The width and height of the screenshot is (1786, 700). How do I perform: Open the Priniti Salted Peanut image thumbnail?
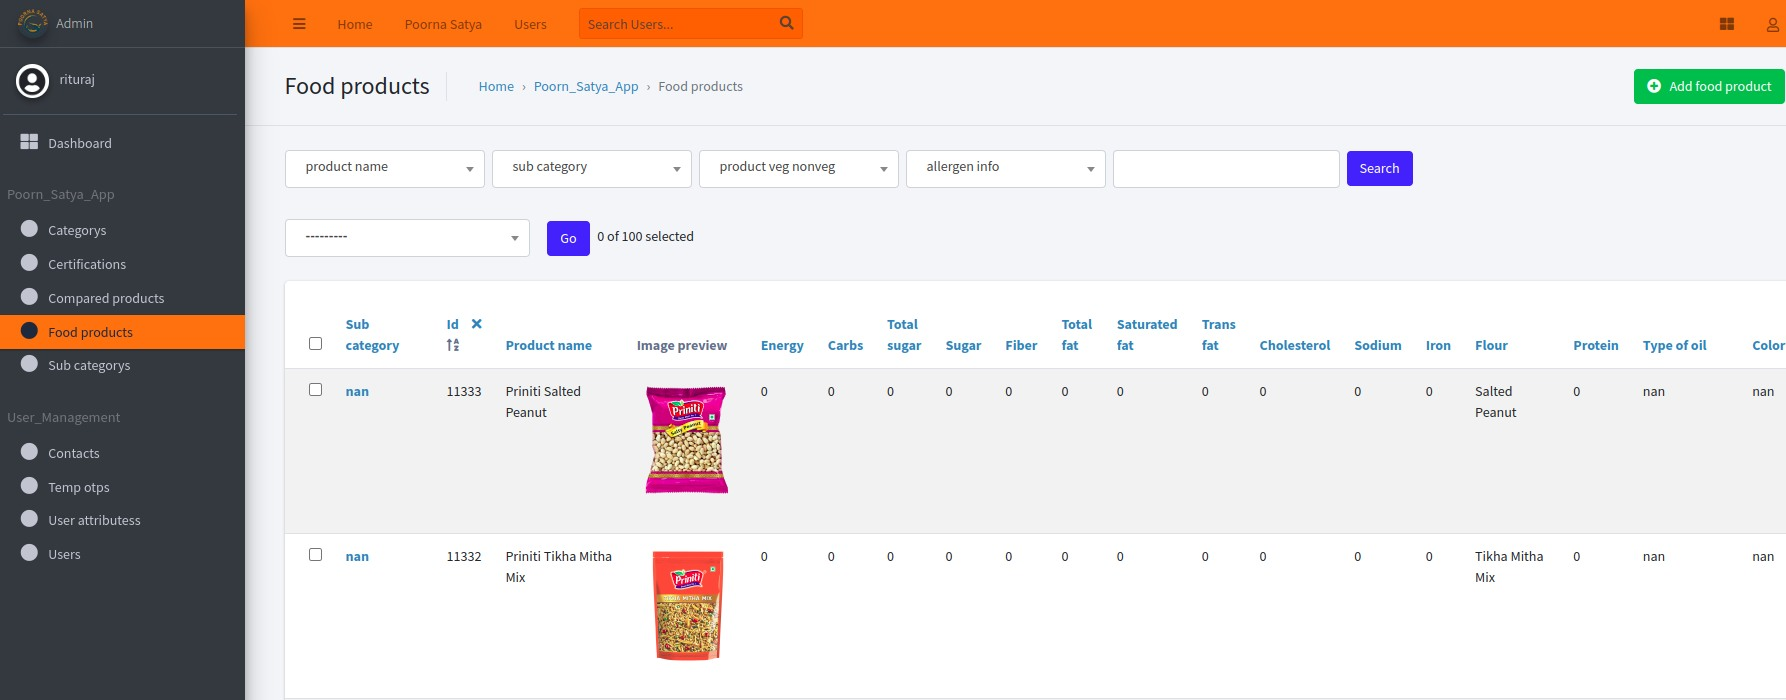(686, 440)
